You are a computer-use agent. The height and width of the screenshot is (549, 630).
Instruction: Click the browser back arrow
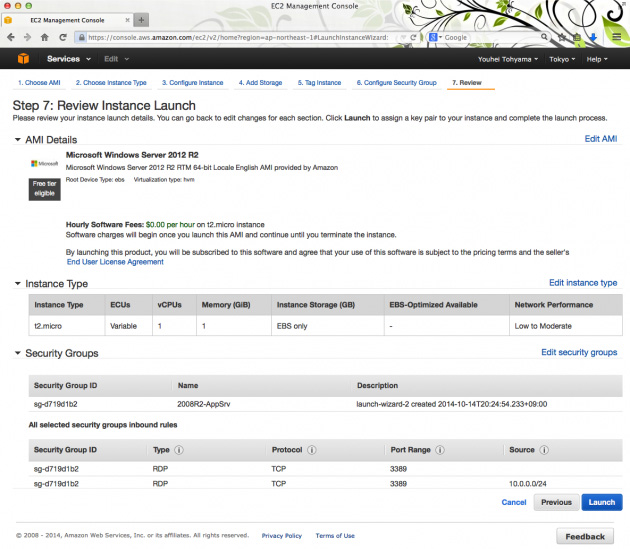pyautogui.click(x=11, y=37)
